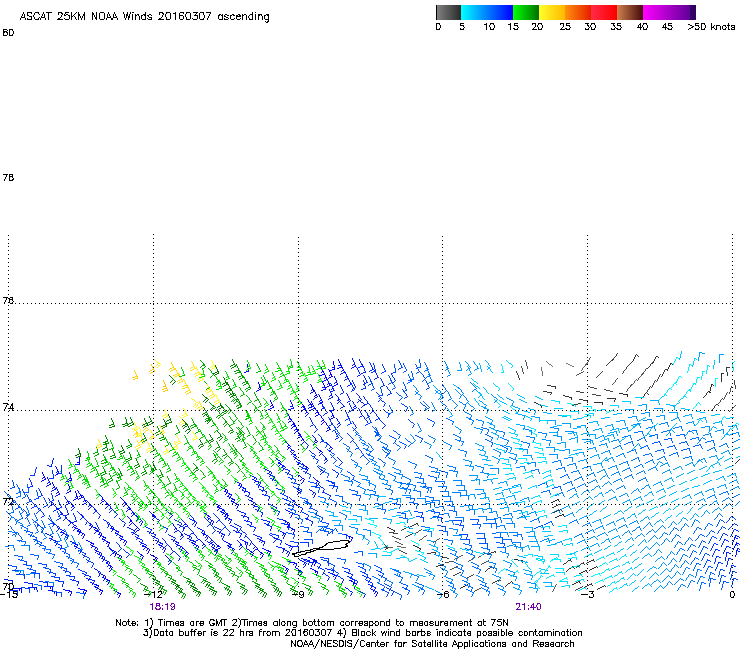Click the purple '18:19' swath time label
Screen dimensions: 740x650
pos(163,607)
